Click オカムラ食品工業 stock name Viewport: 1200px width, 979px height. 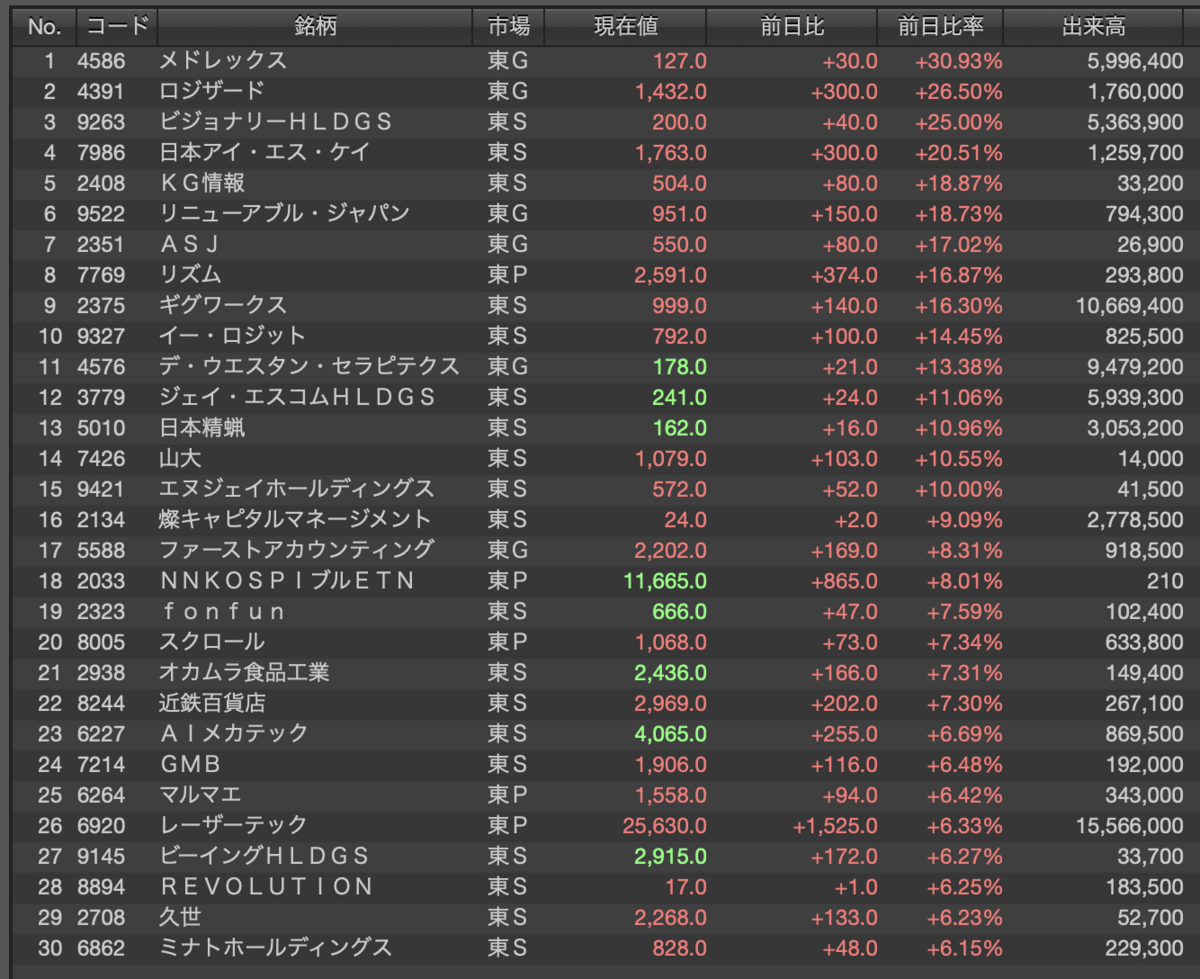[244, 673]
